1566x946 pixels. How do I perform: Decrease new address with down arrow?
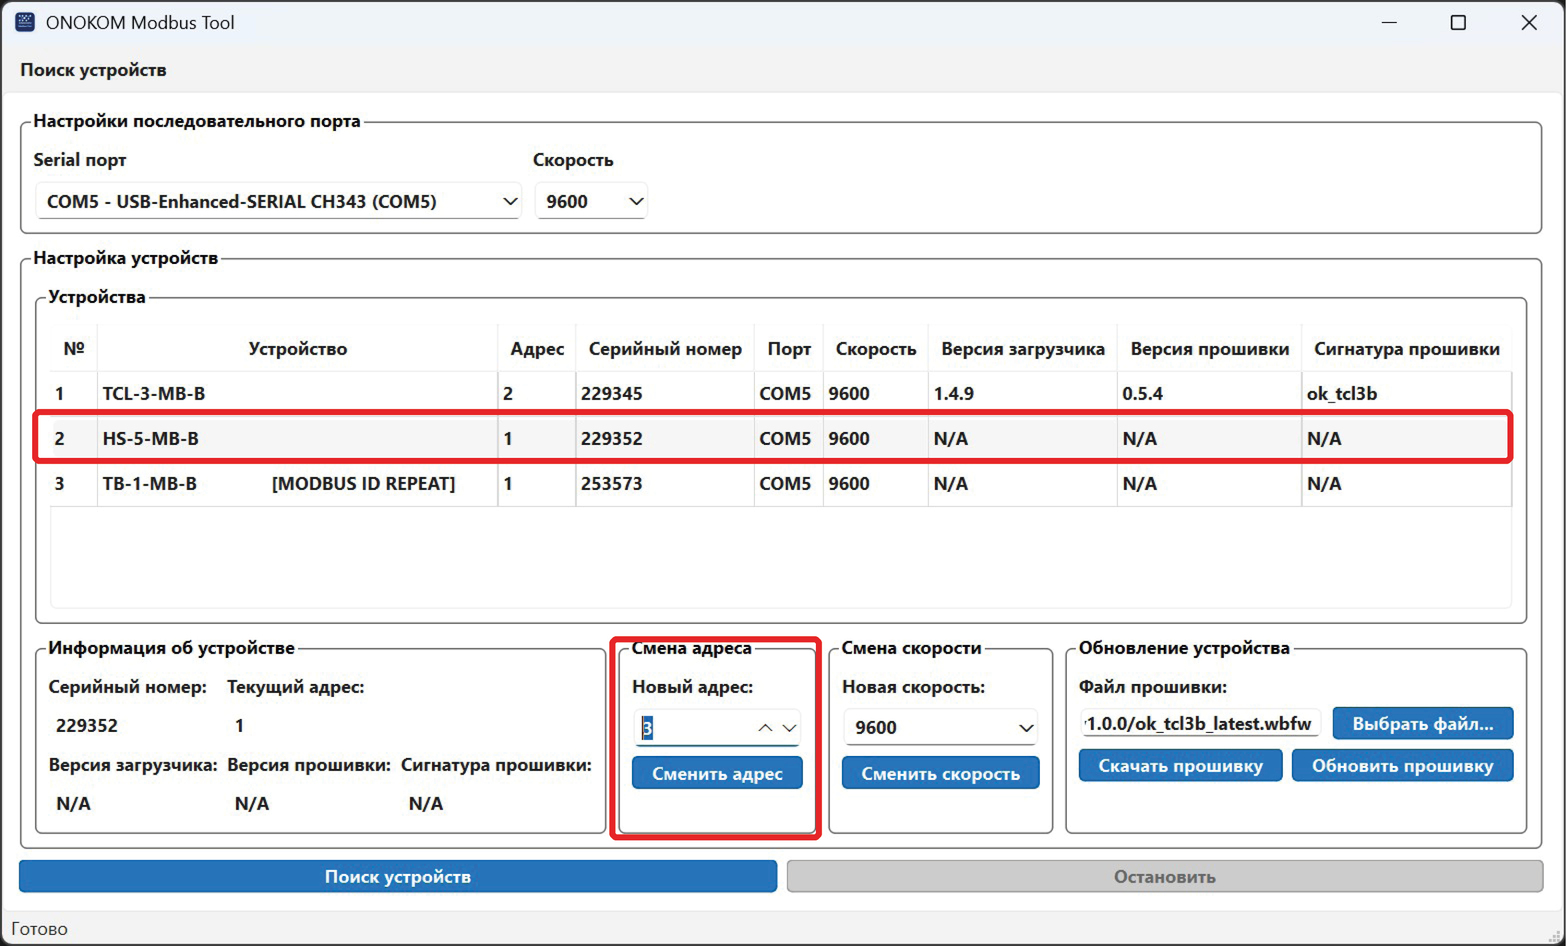(x=789, y=728)
